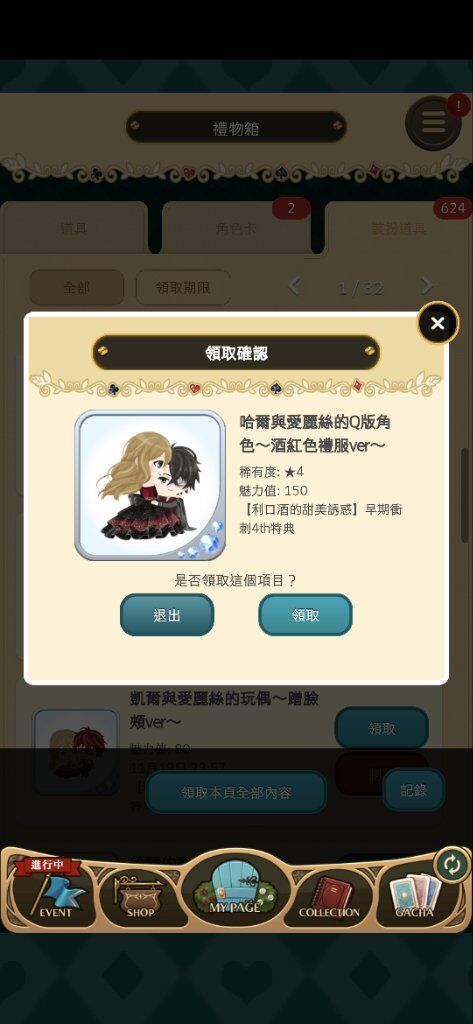Tap the circular refresh arrows icon
This screenshot has width=473, height=1024.
tap(451, 865)
